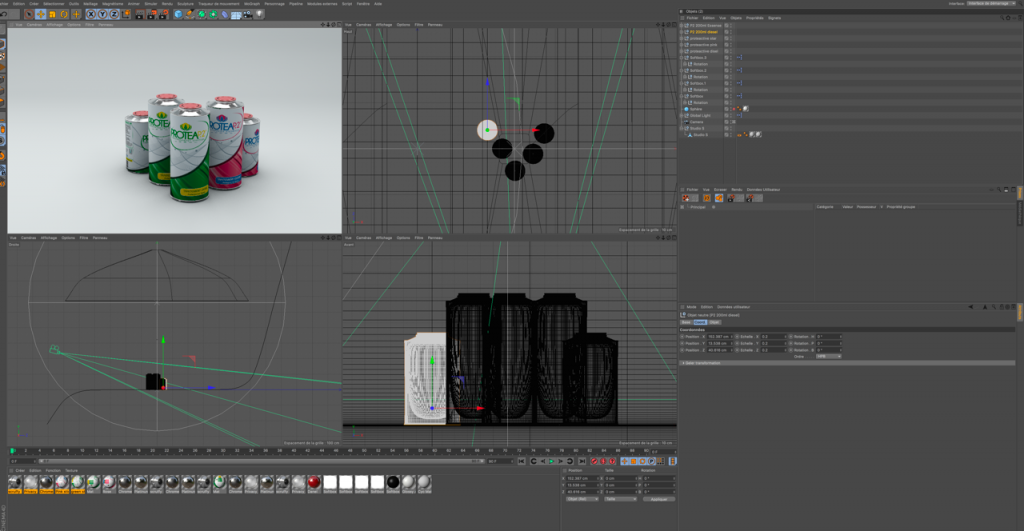Toggle visibility dots of P2 200ml Essence

731,25
